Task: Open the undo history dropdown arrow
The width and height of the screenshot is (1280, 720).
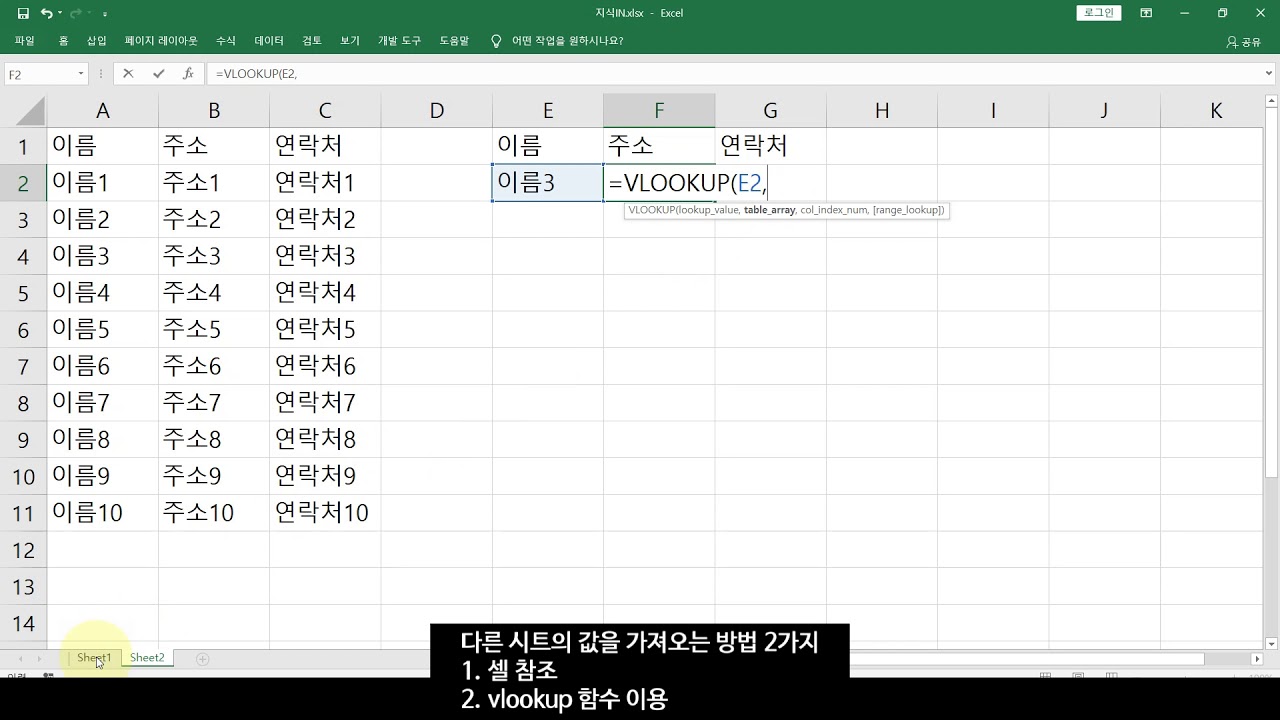Action: pyautogui.click(x=60, y=14)
